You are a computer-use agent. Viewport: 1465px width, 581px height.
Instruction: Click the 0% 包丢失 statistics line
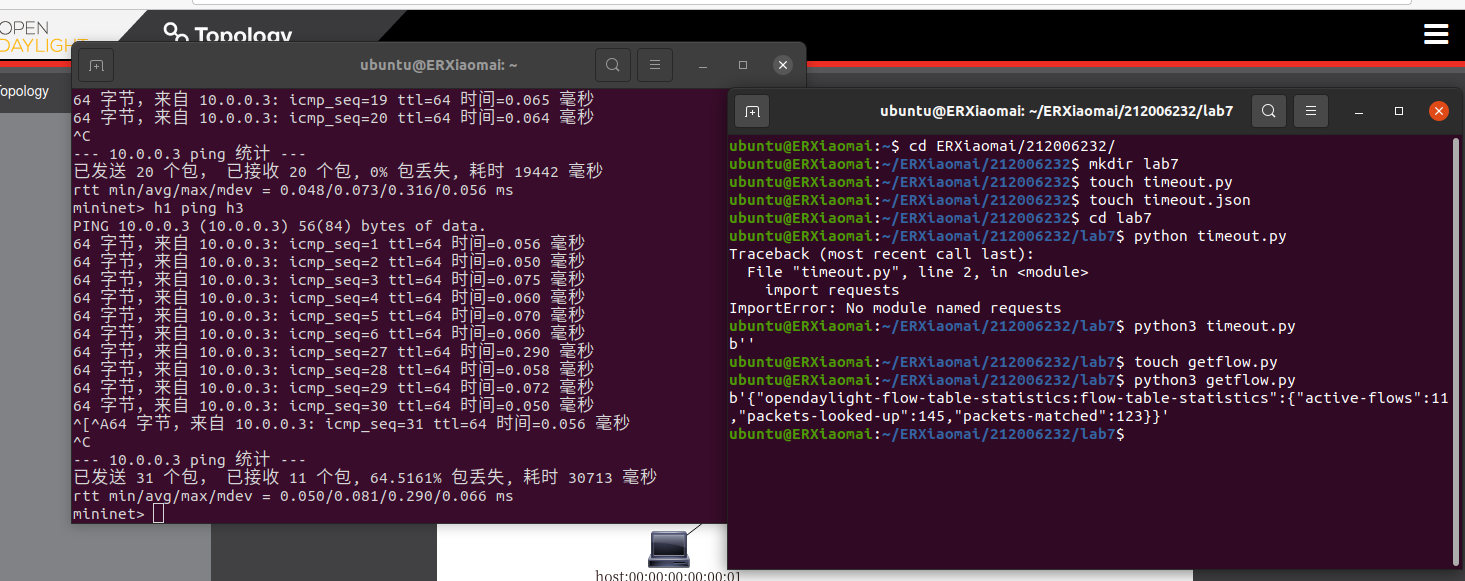[338, 171]
